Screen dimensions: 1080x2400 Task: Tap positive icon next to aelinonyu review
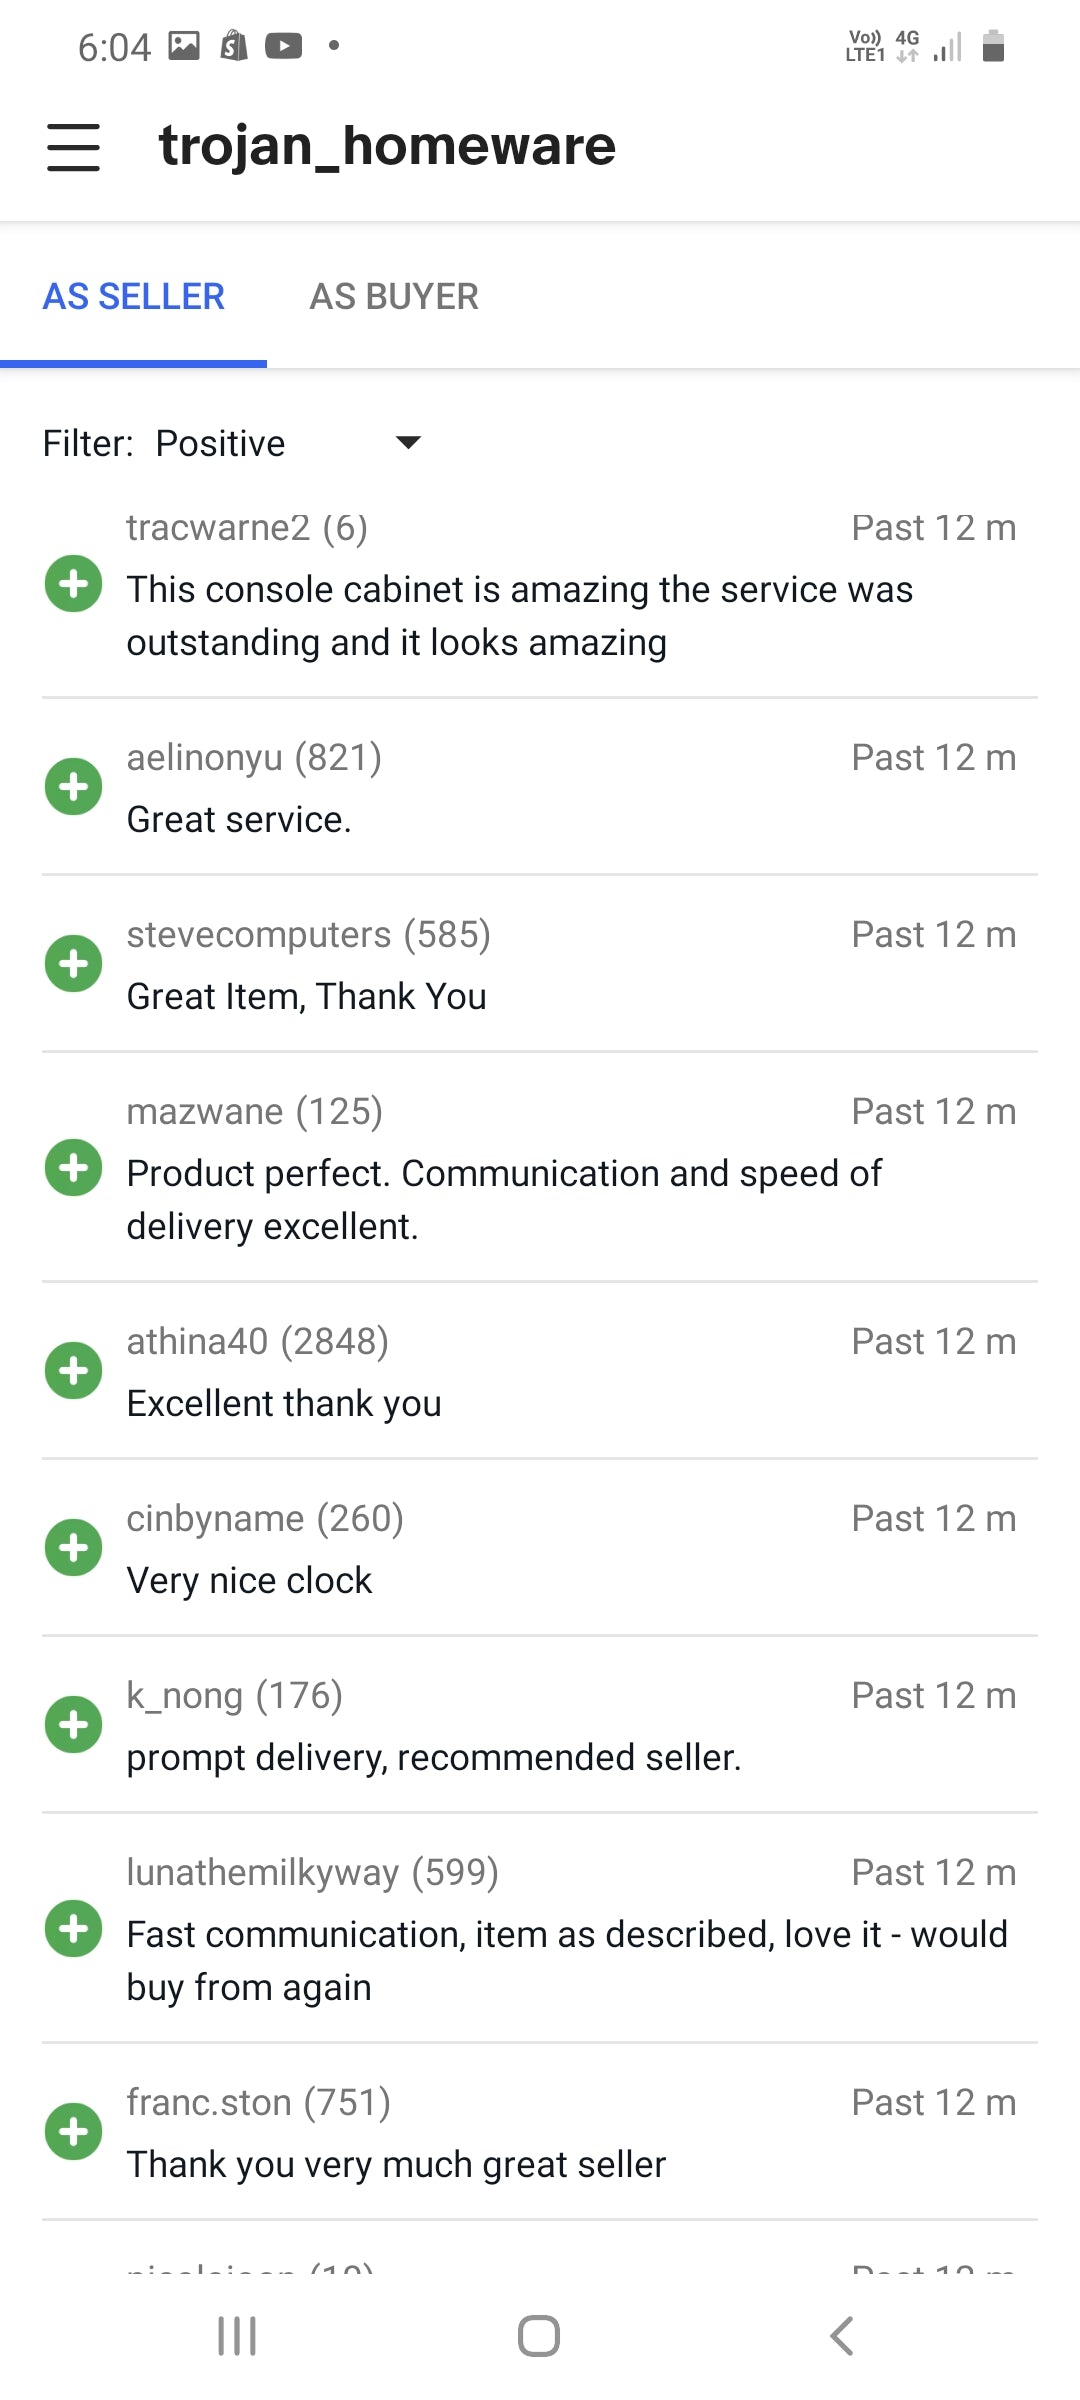pyautogui.click(x=73, y=787)
